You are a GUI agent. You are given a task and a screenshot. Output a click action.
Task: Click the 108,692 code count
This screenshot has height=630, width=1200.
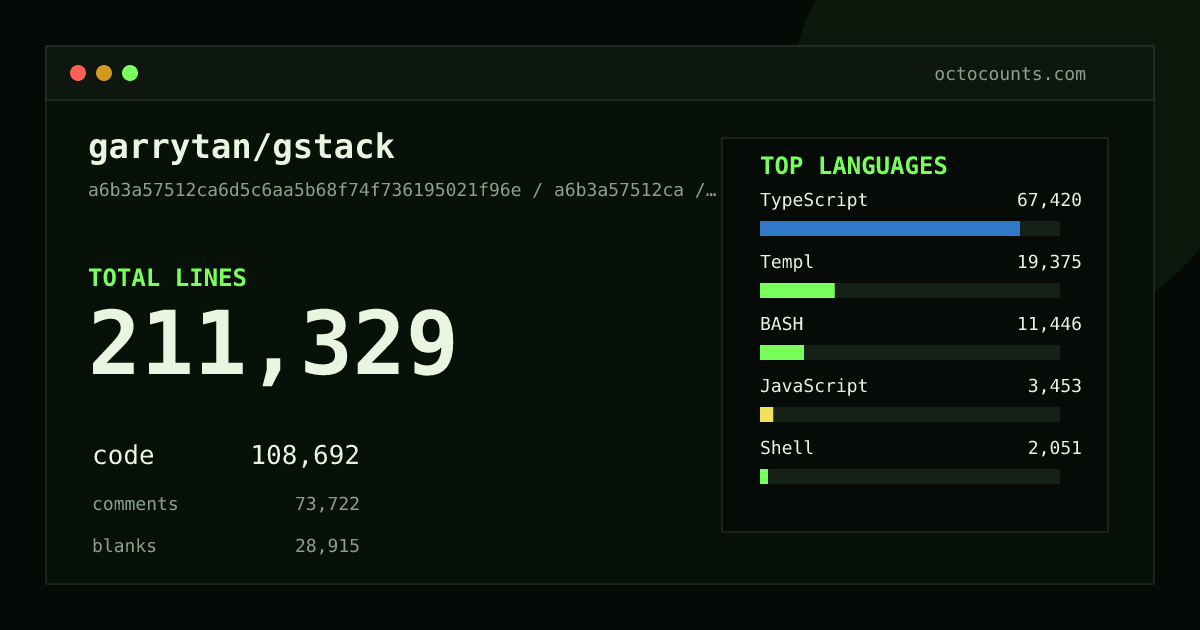305,456
